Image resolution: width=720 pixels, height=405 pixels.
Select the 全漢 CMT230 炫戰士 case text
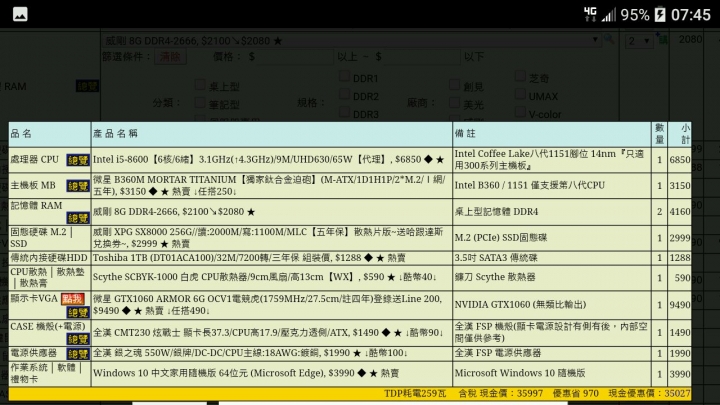click(x=268, y=332)
